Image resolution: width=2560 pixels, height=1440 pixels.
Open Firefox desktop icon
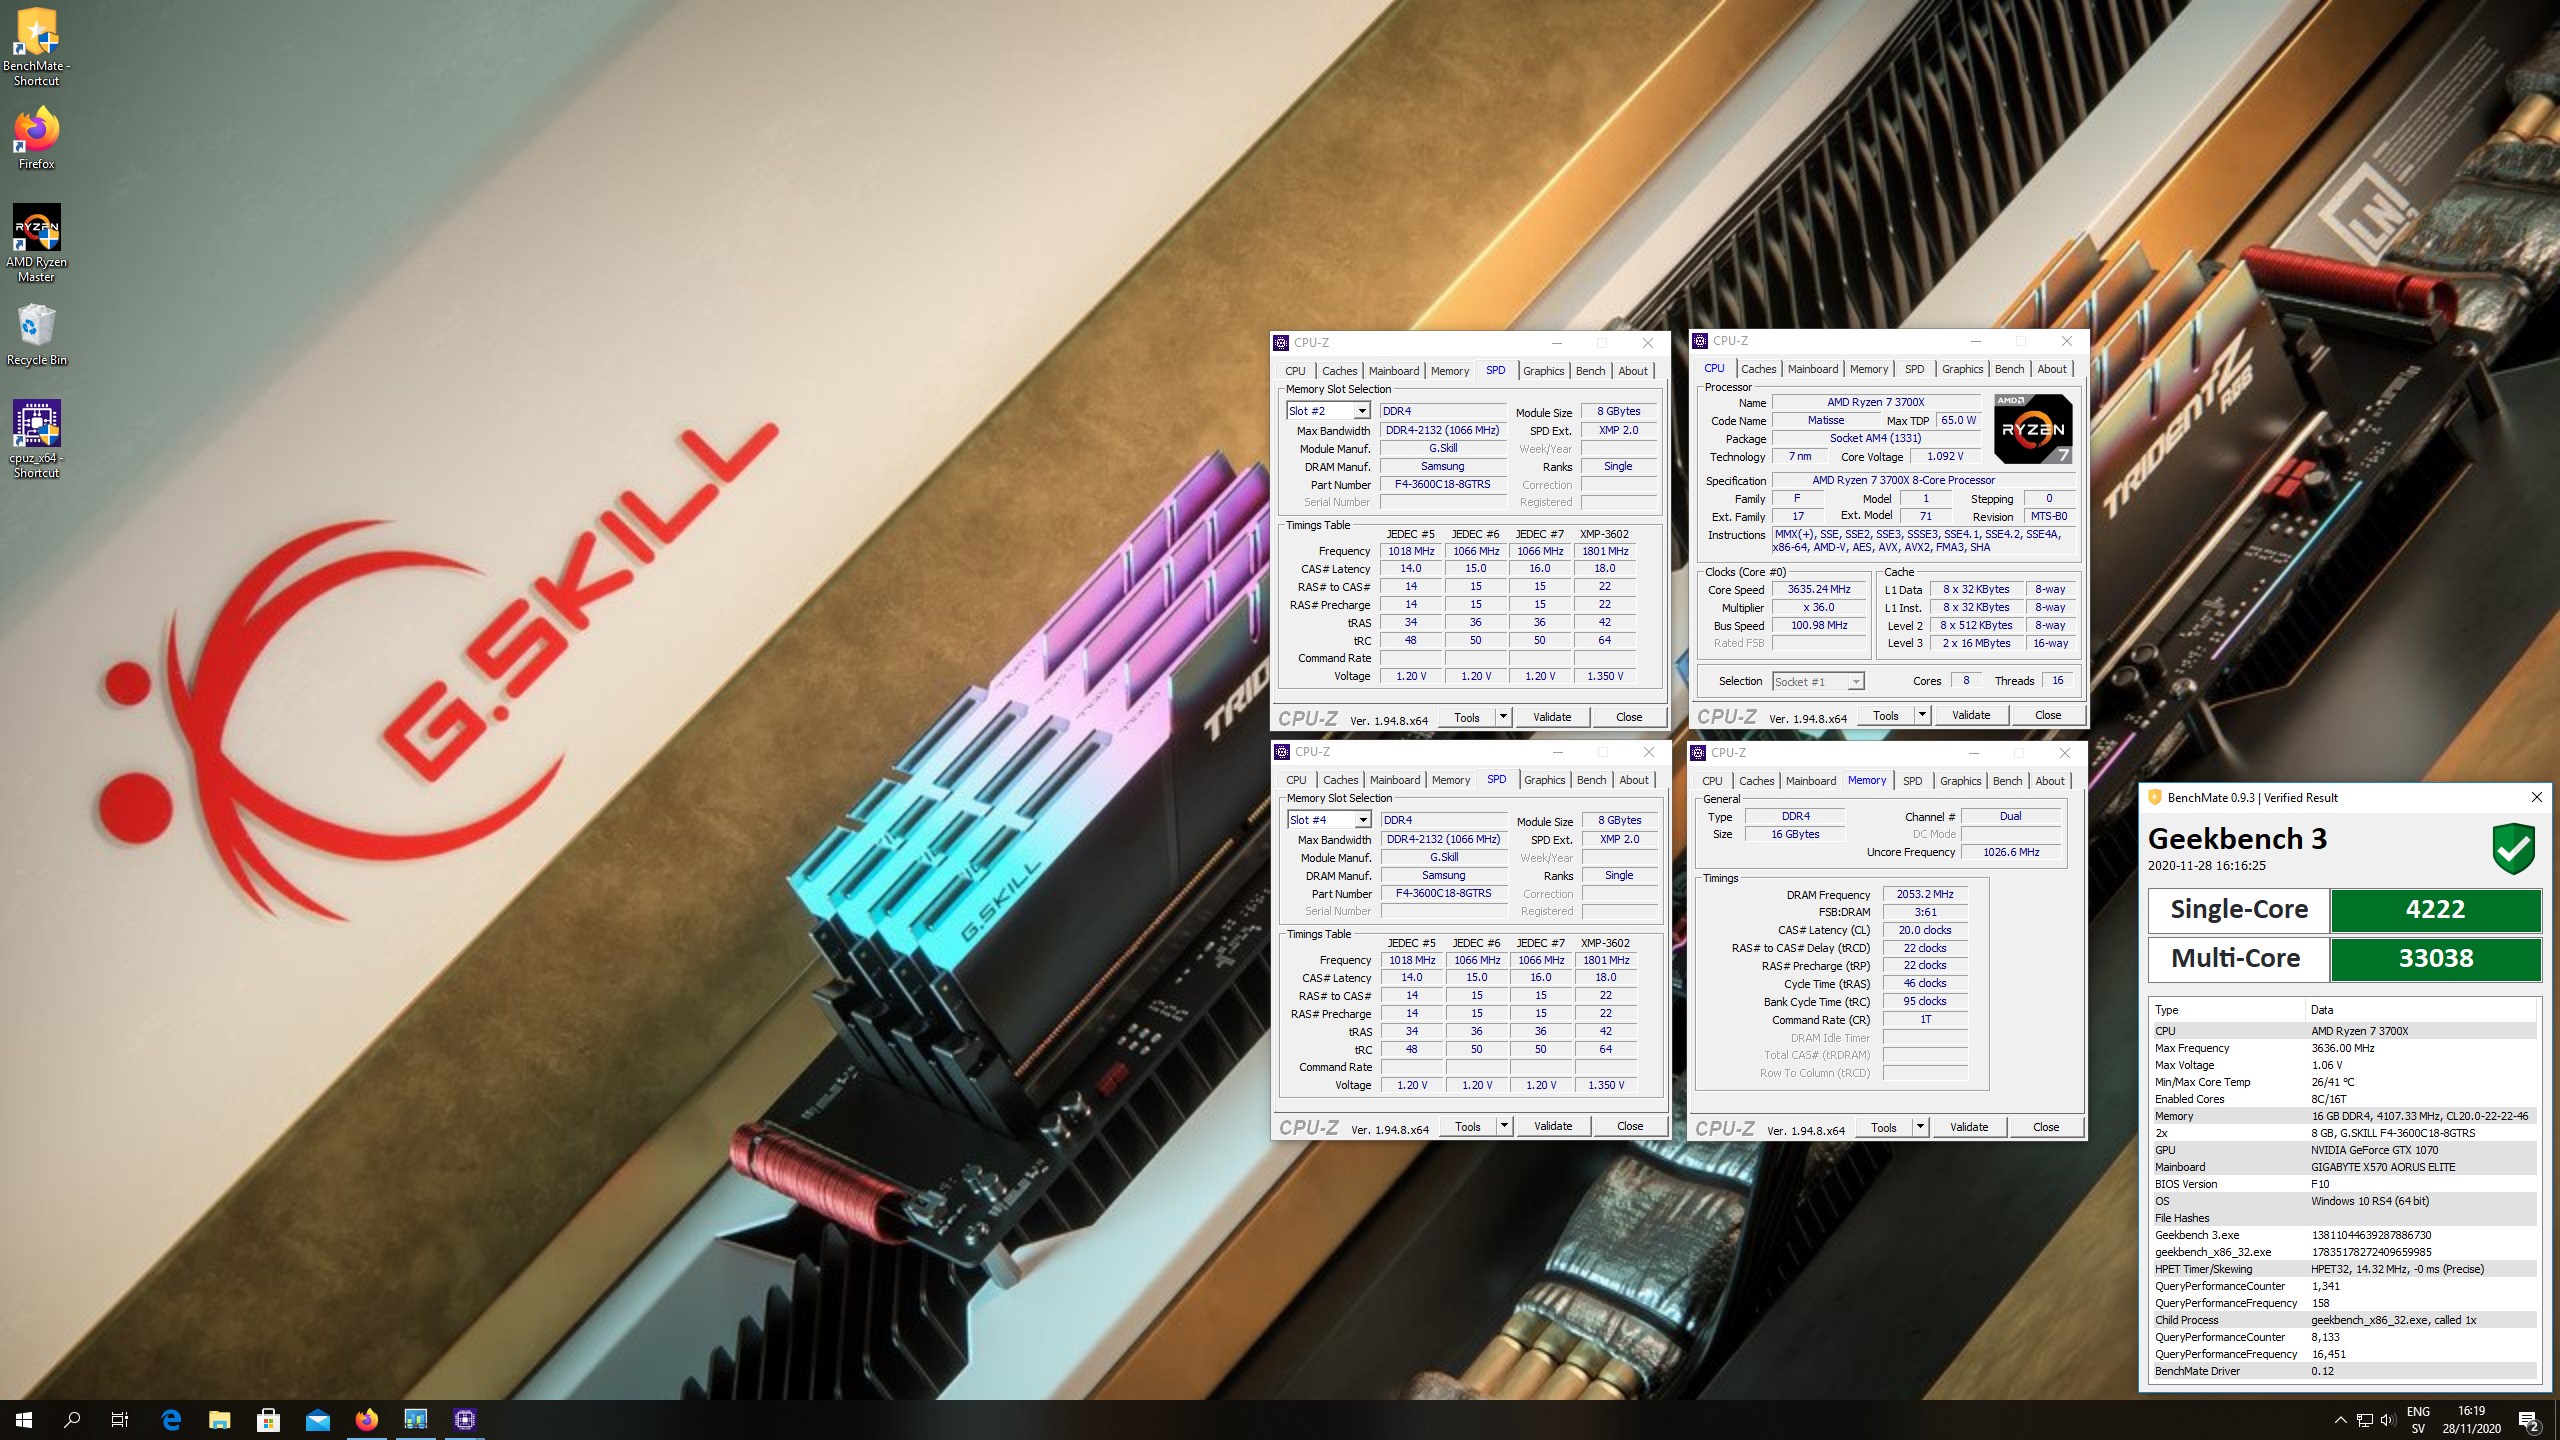[37, 139]
